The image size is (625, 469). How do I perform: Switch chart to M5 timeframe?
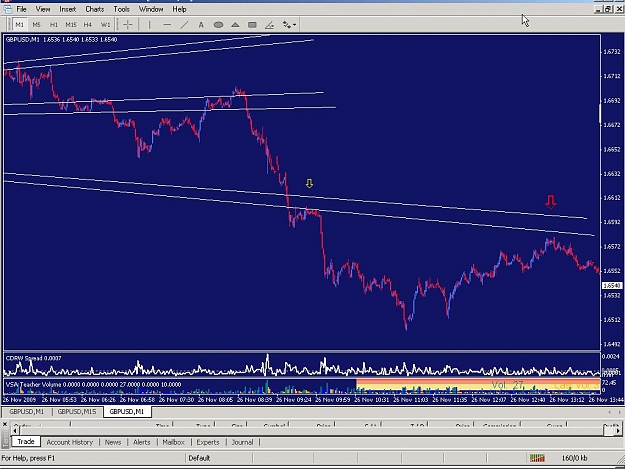[x=37, y=25]
